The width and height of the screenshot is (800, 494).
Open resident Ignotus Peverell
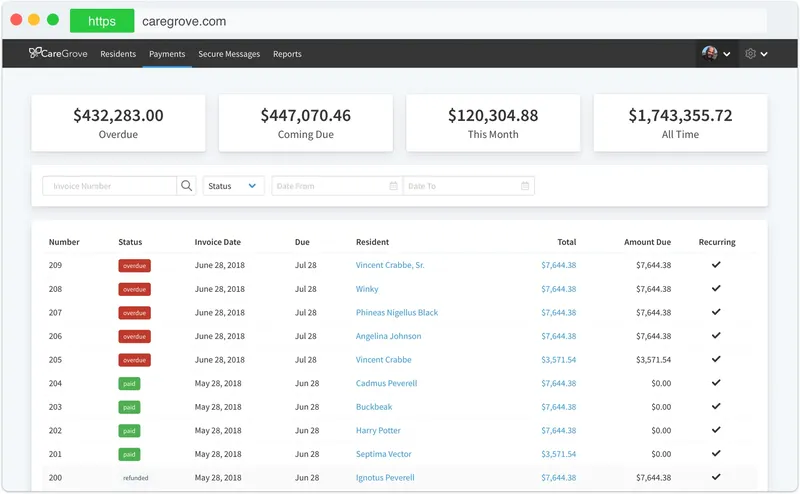(x=385, y=478)
